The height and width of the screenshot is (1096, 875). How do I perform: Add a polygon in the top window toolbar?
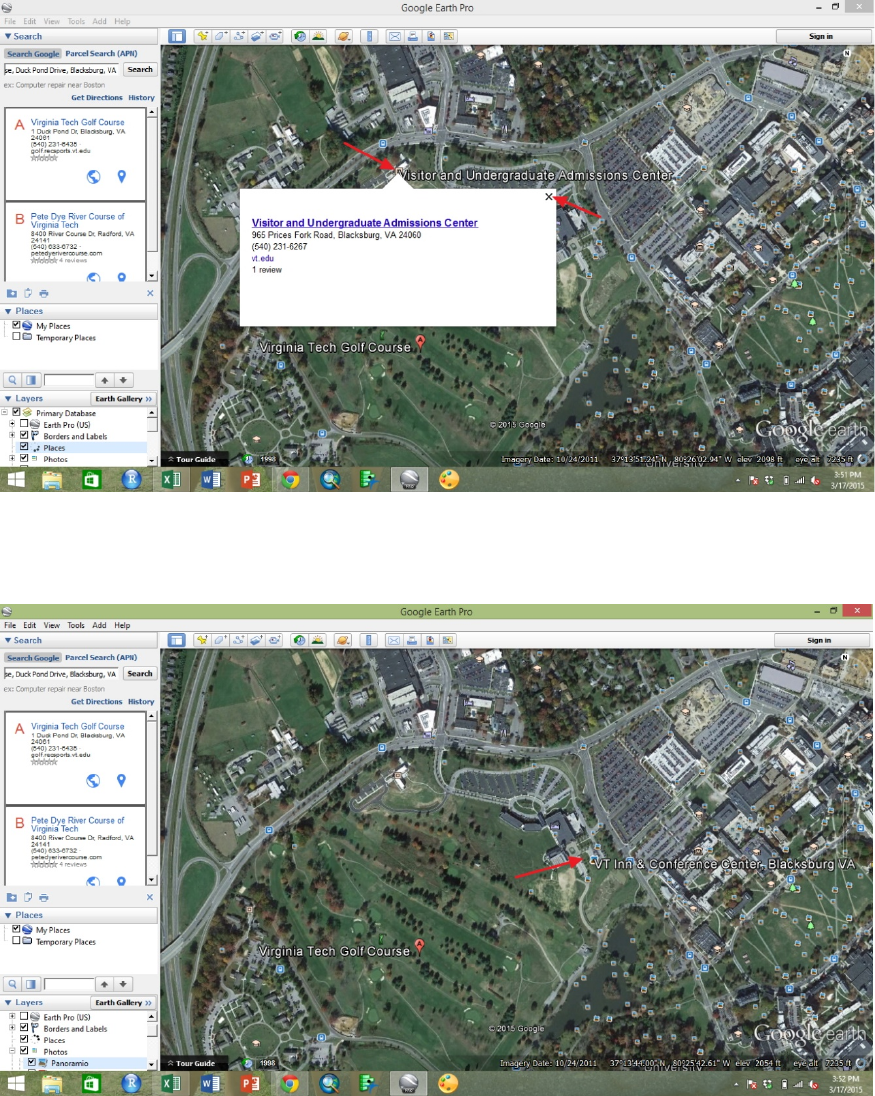tap(220, 36)
